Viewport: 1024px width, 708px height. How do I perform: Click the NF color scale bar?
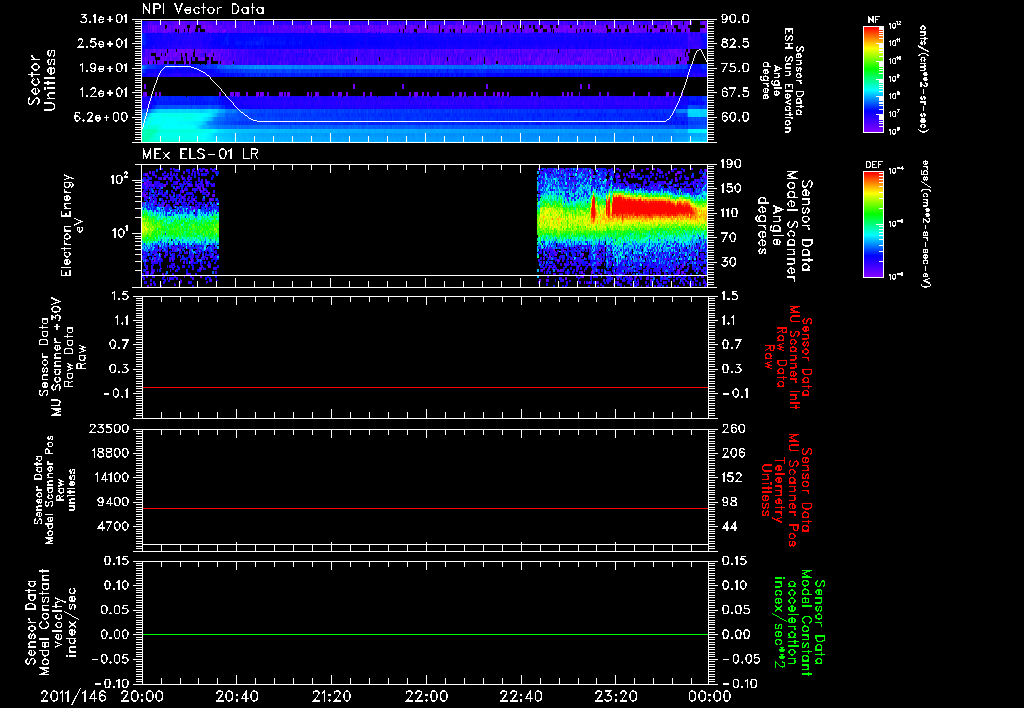[x=873, y=79]
